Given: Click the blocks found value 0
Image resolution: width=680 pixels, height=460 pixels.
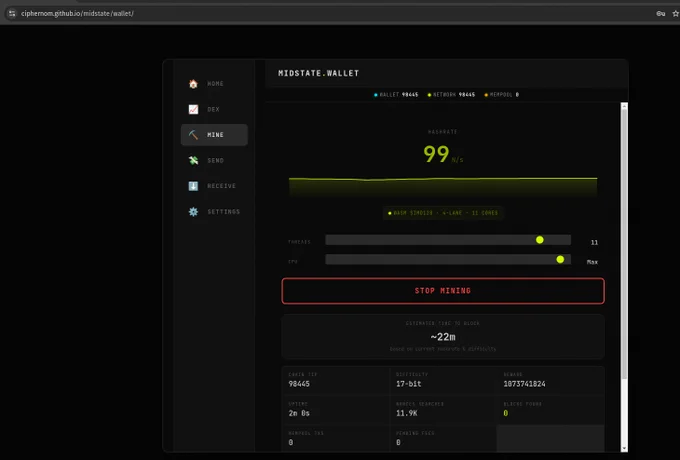Looking at the screenshot, I should tap(506, 413).
